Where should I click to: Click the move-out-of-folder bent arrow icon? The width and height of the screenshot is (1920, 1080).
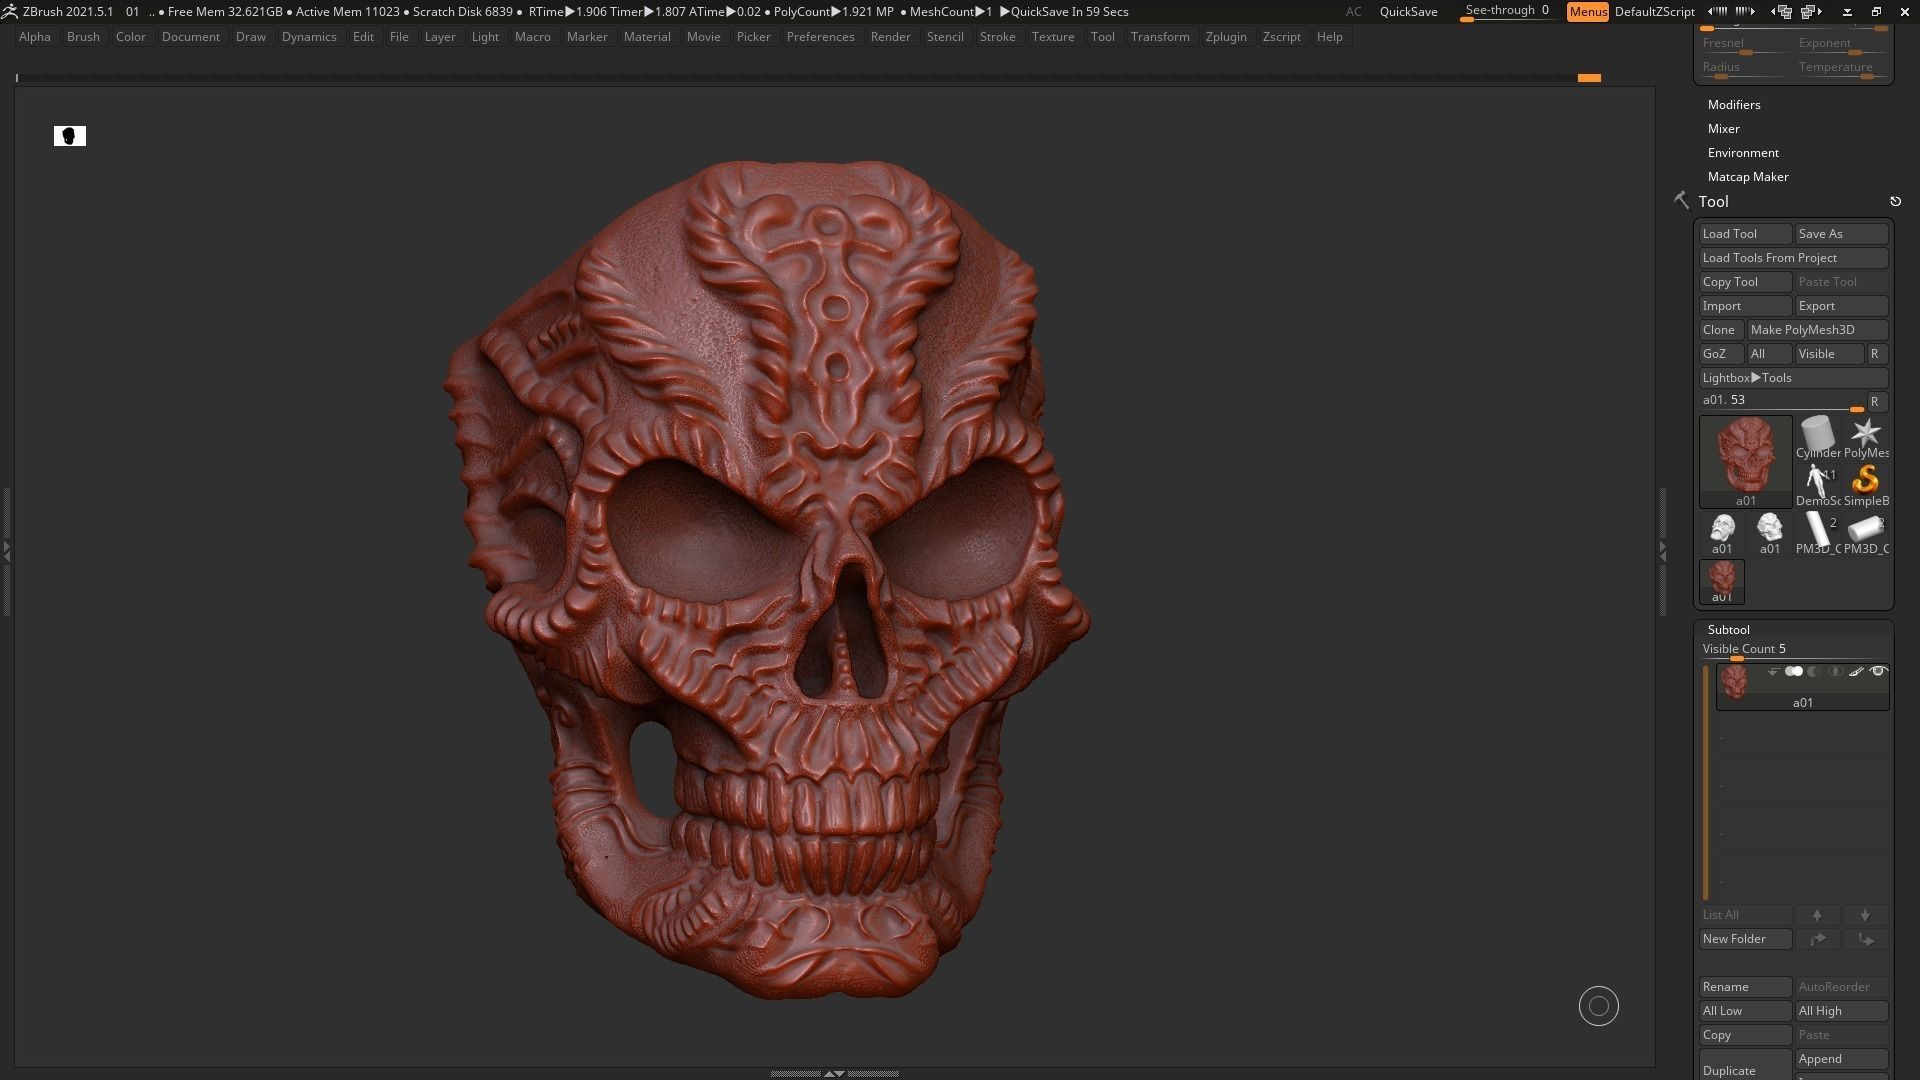point(1865,939)
